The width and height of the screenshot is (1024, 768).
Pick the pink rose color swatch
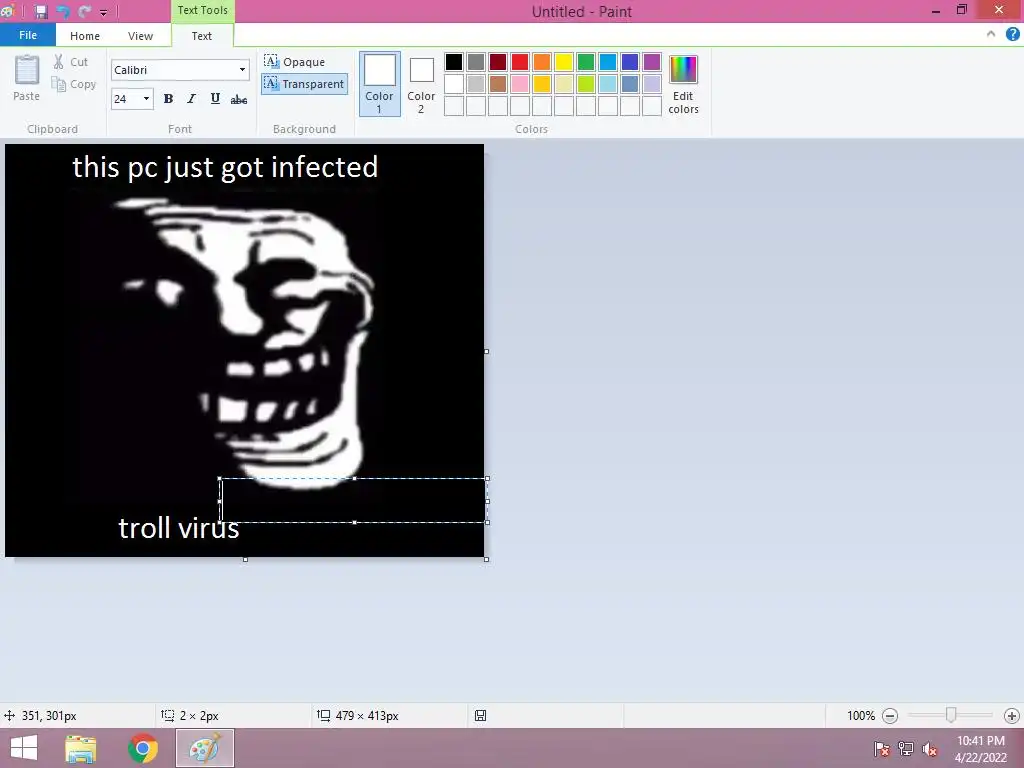pos(520,84)
